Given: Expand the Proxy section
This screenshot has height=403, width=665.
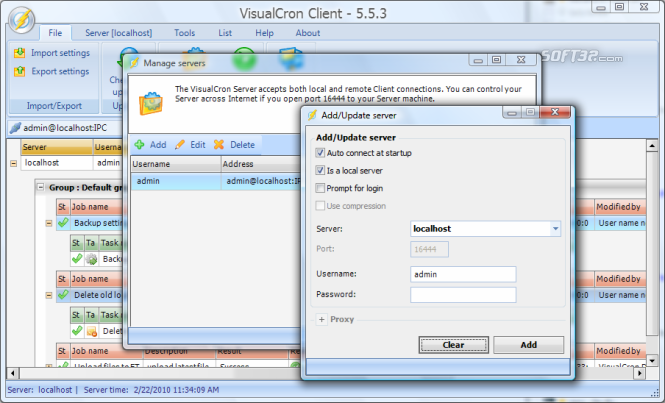Looking at the screenshot, I should pyautogui.click(x=321, y=319).
